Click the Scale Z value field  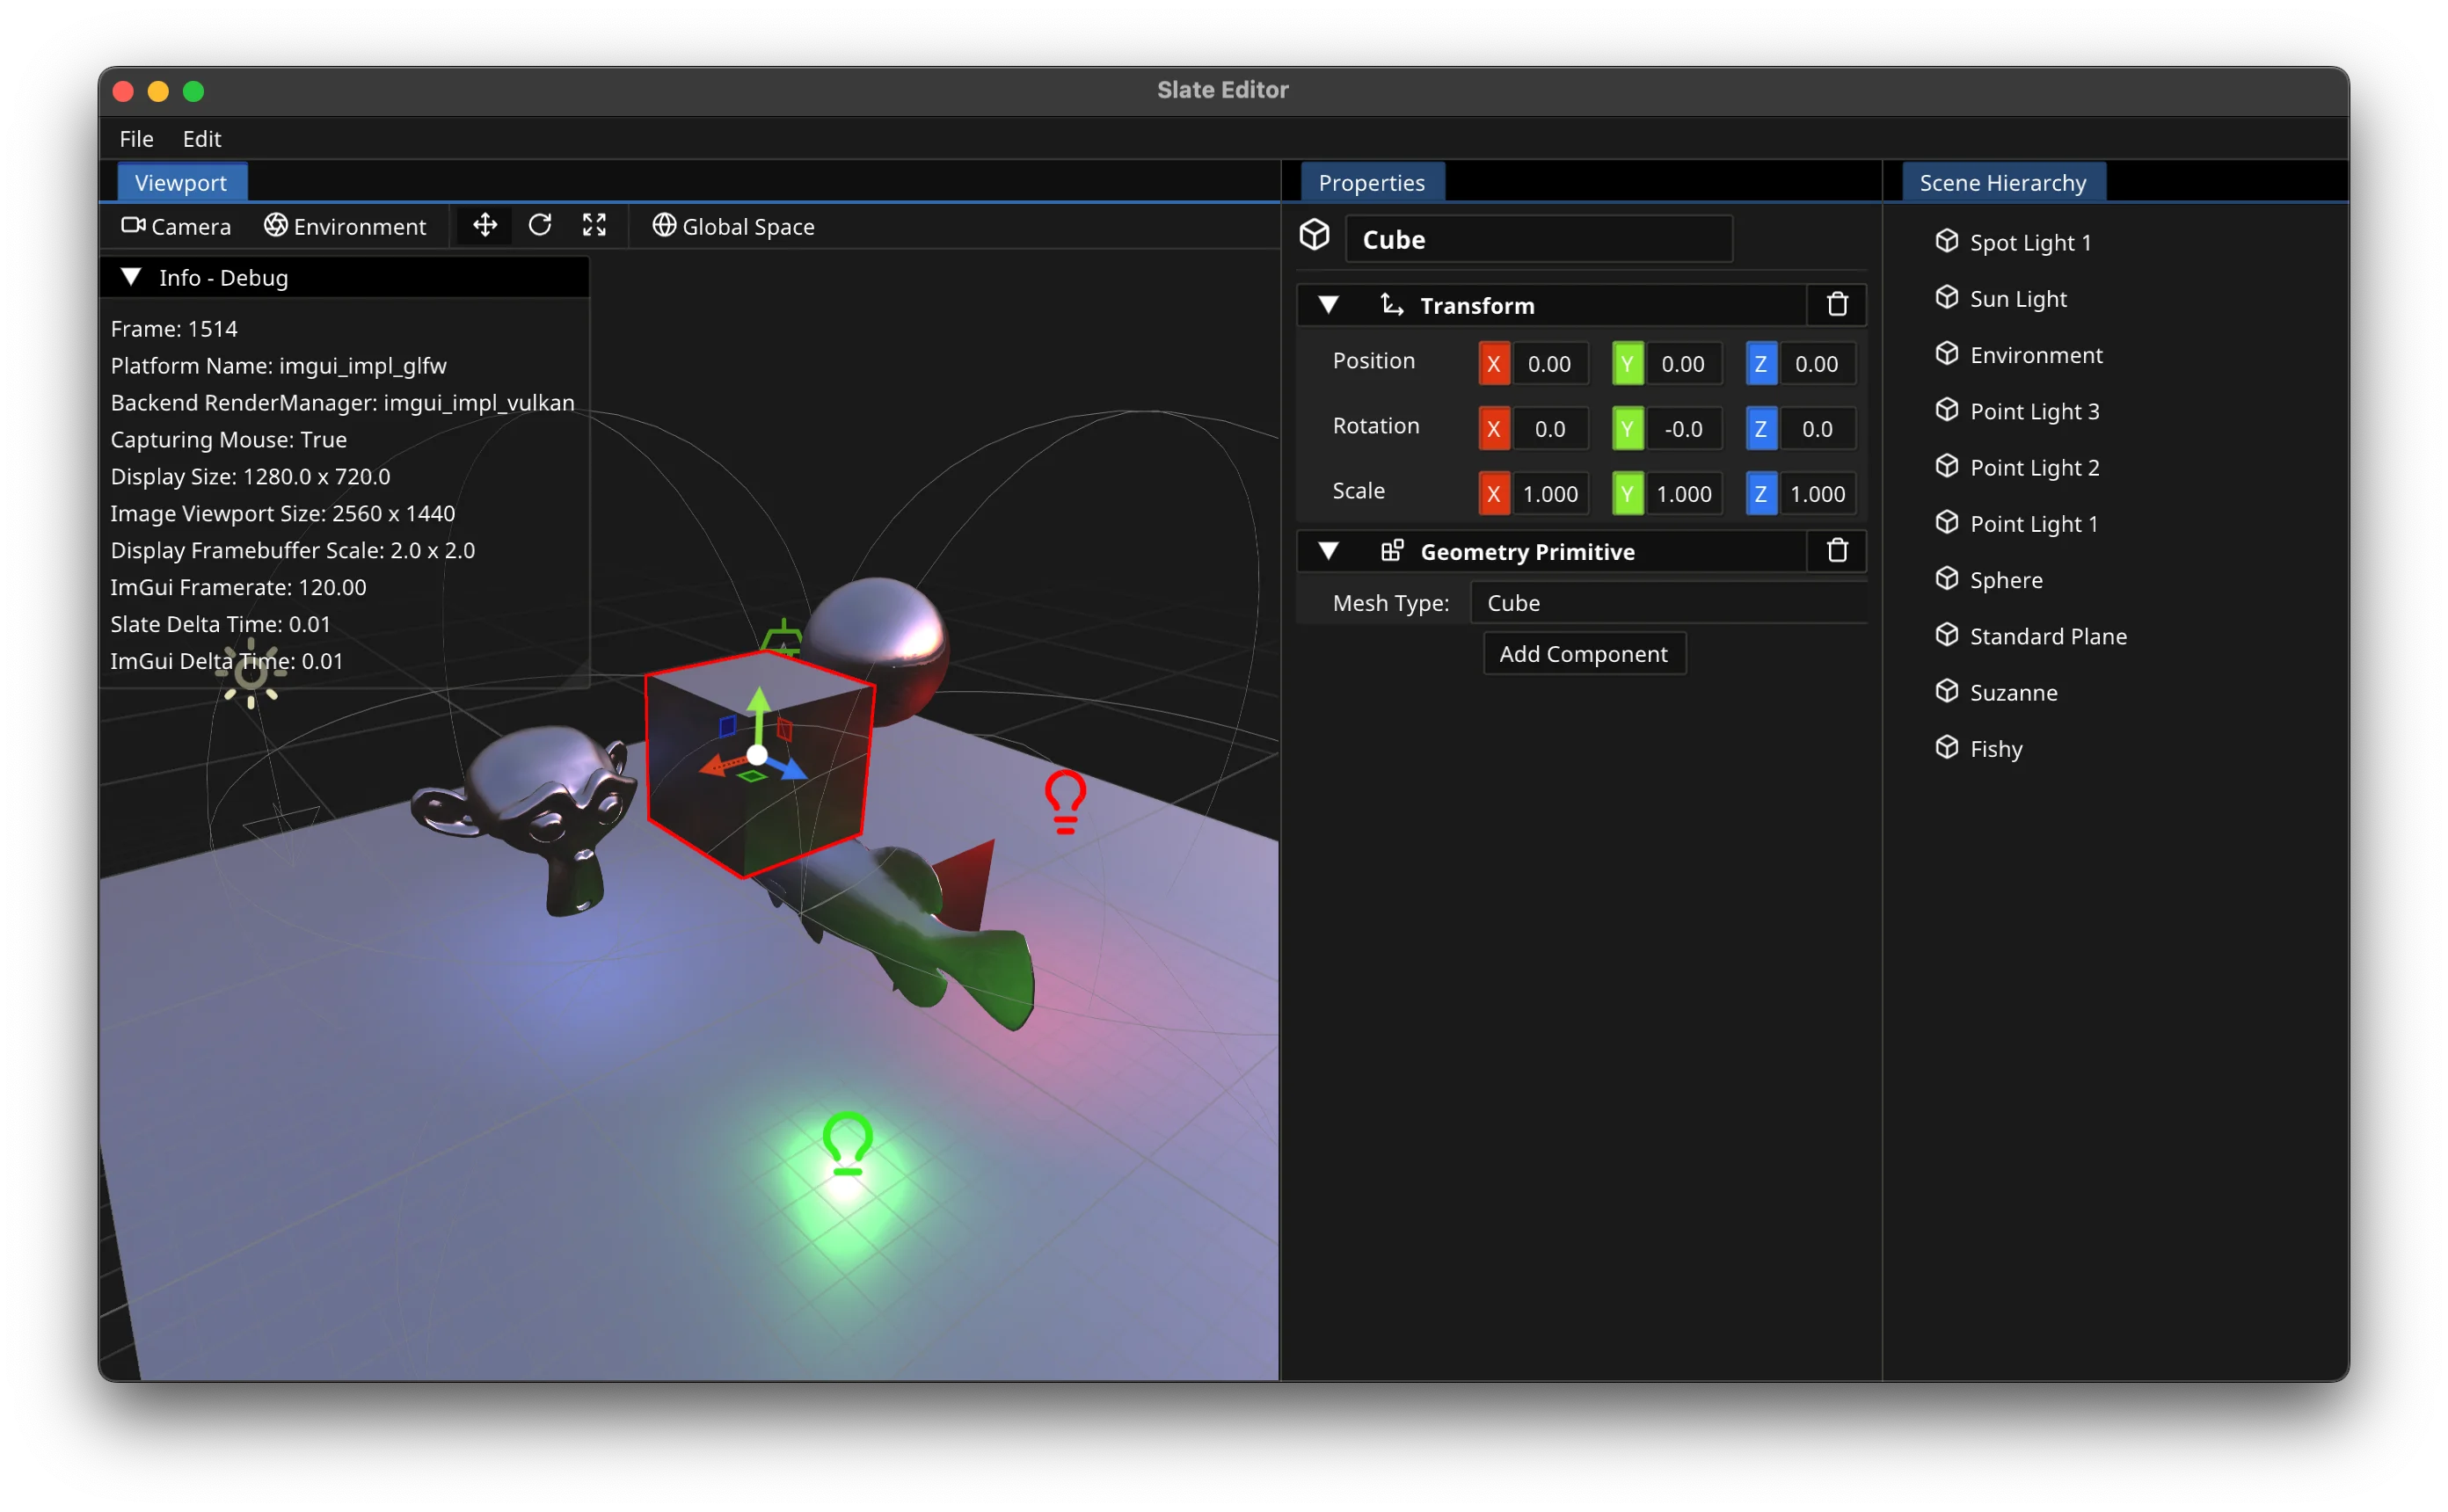[x=1817, y=494]
